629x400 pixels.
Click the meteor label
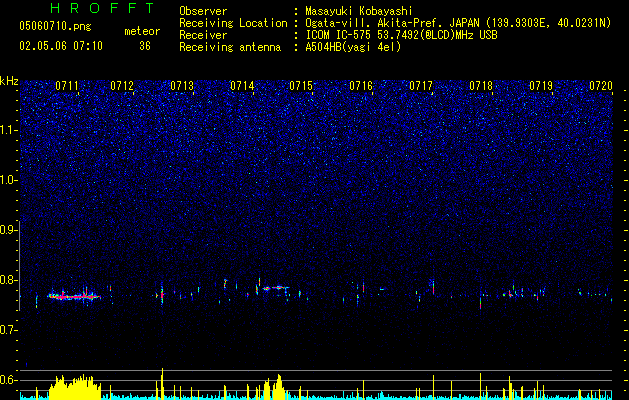click(x=142, y=31)
